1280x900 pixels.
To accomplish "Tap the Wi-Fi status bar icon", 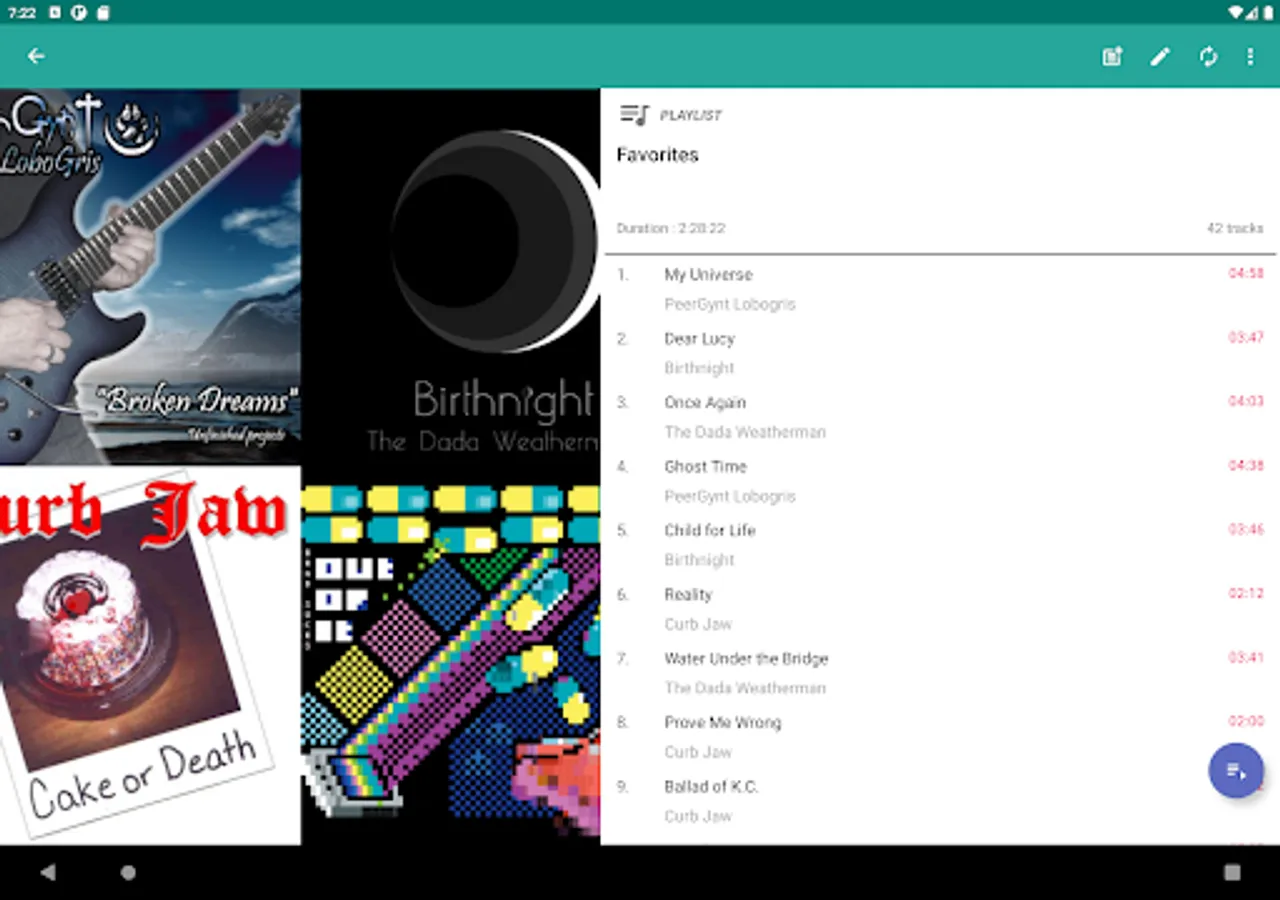I will tap(1234, 12).
